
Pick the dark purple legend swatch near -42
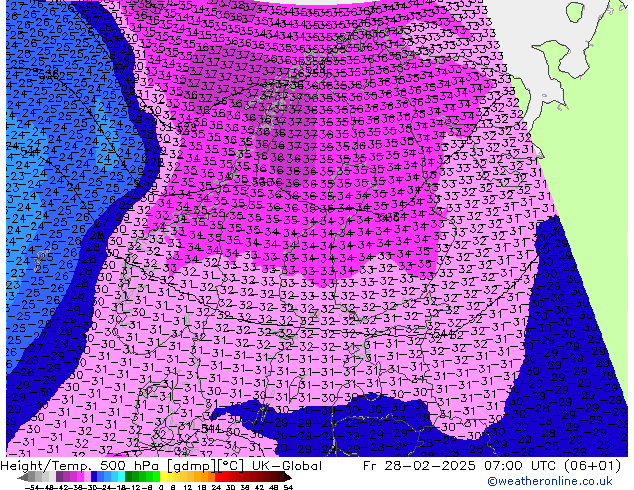pos(59,476)
